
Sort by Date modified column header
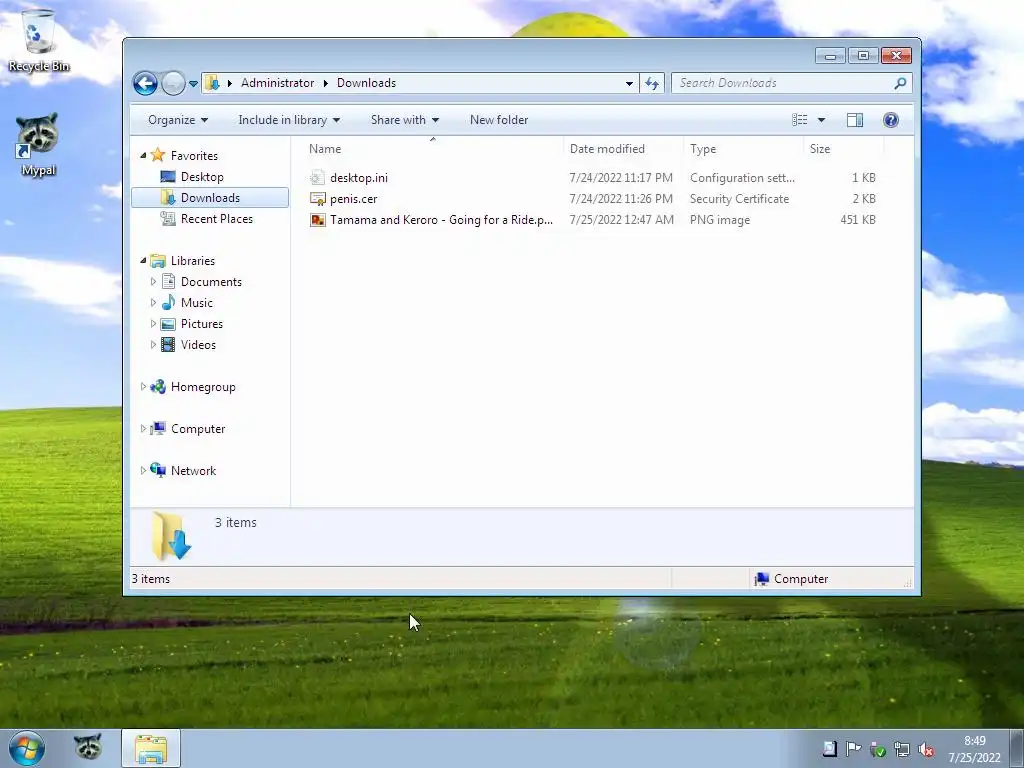pyautogui.click(x=623, y=149)
